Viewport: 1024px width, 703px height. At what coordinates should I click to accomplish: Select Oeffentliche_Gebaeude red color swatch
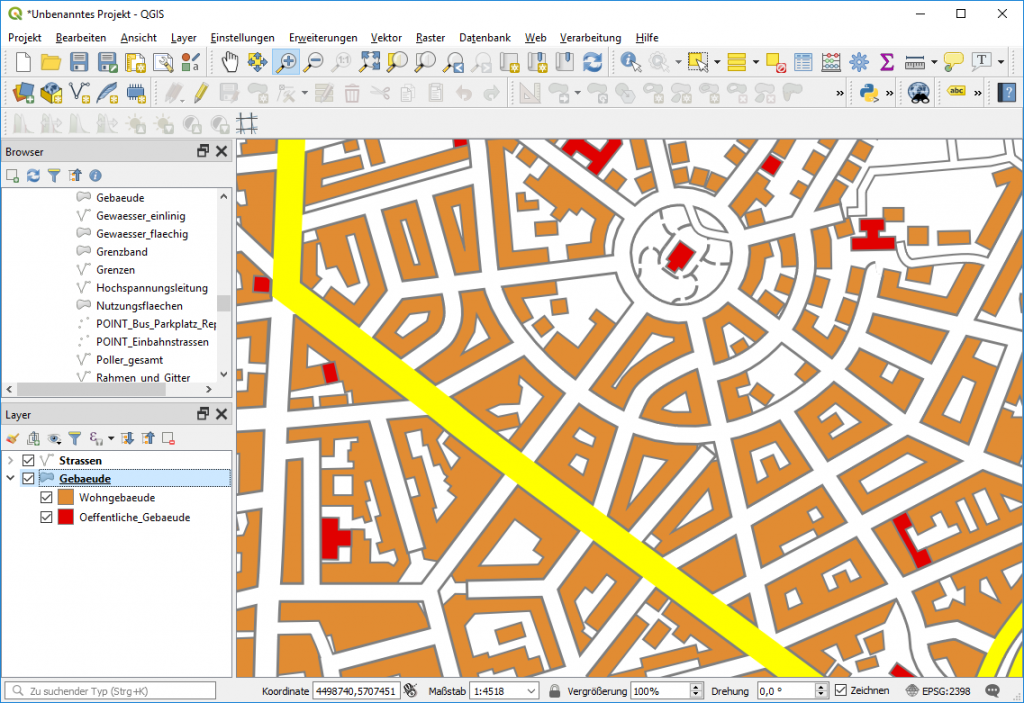point(66,517)
